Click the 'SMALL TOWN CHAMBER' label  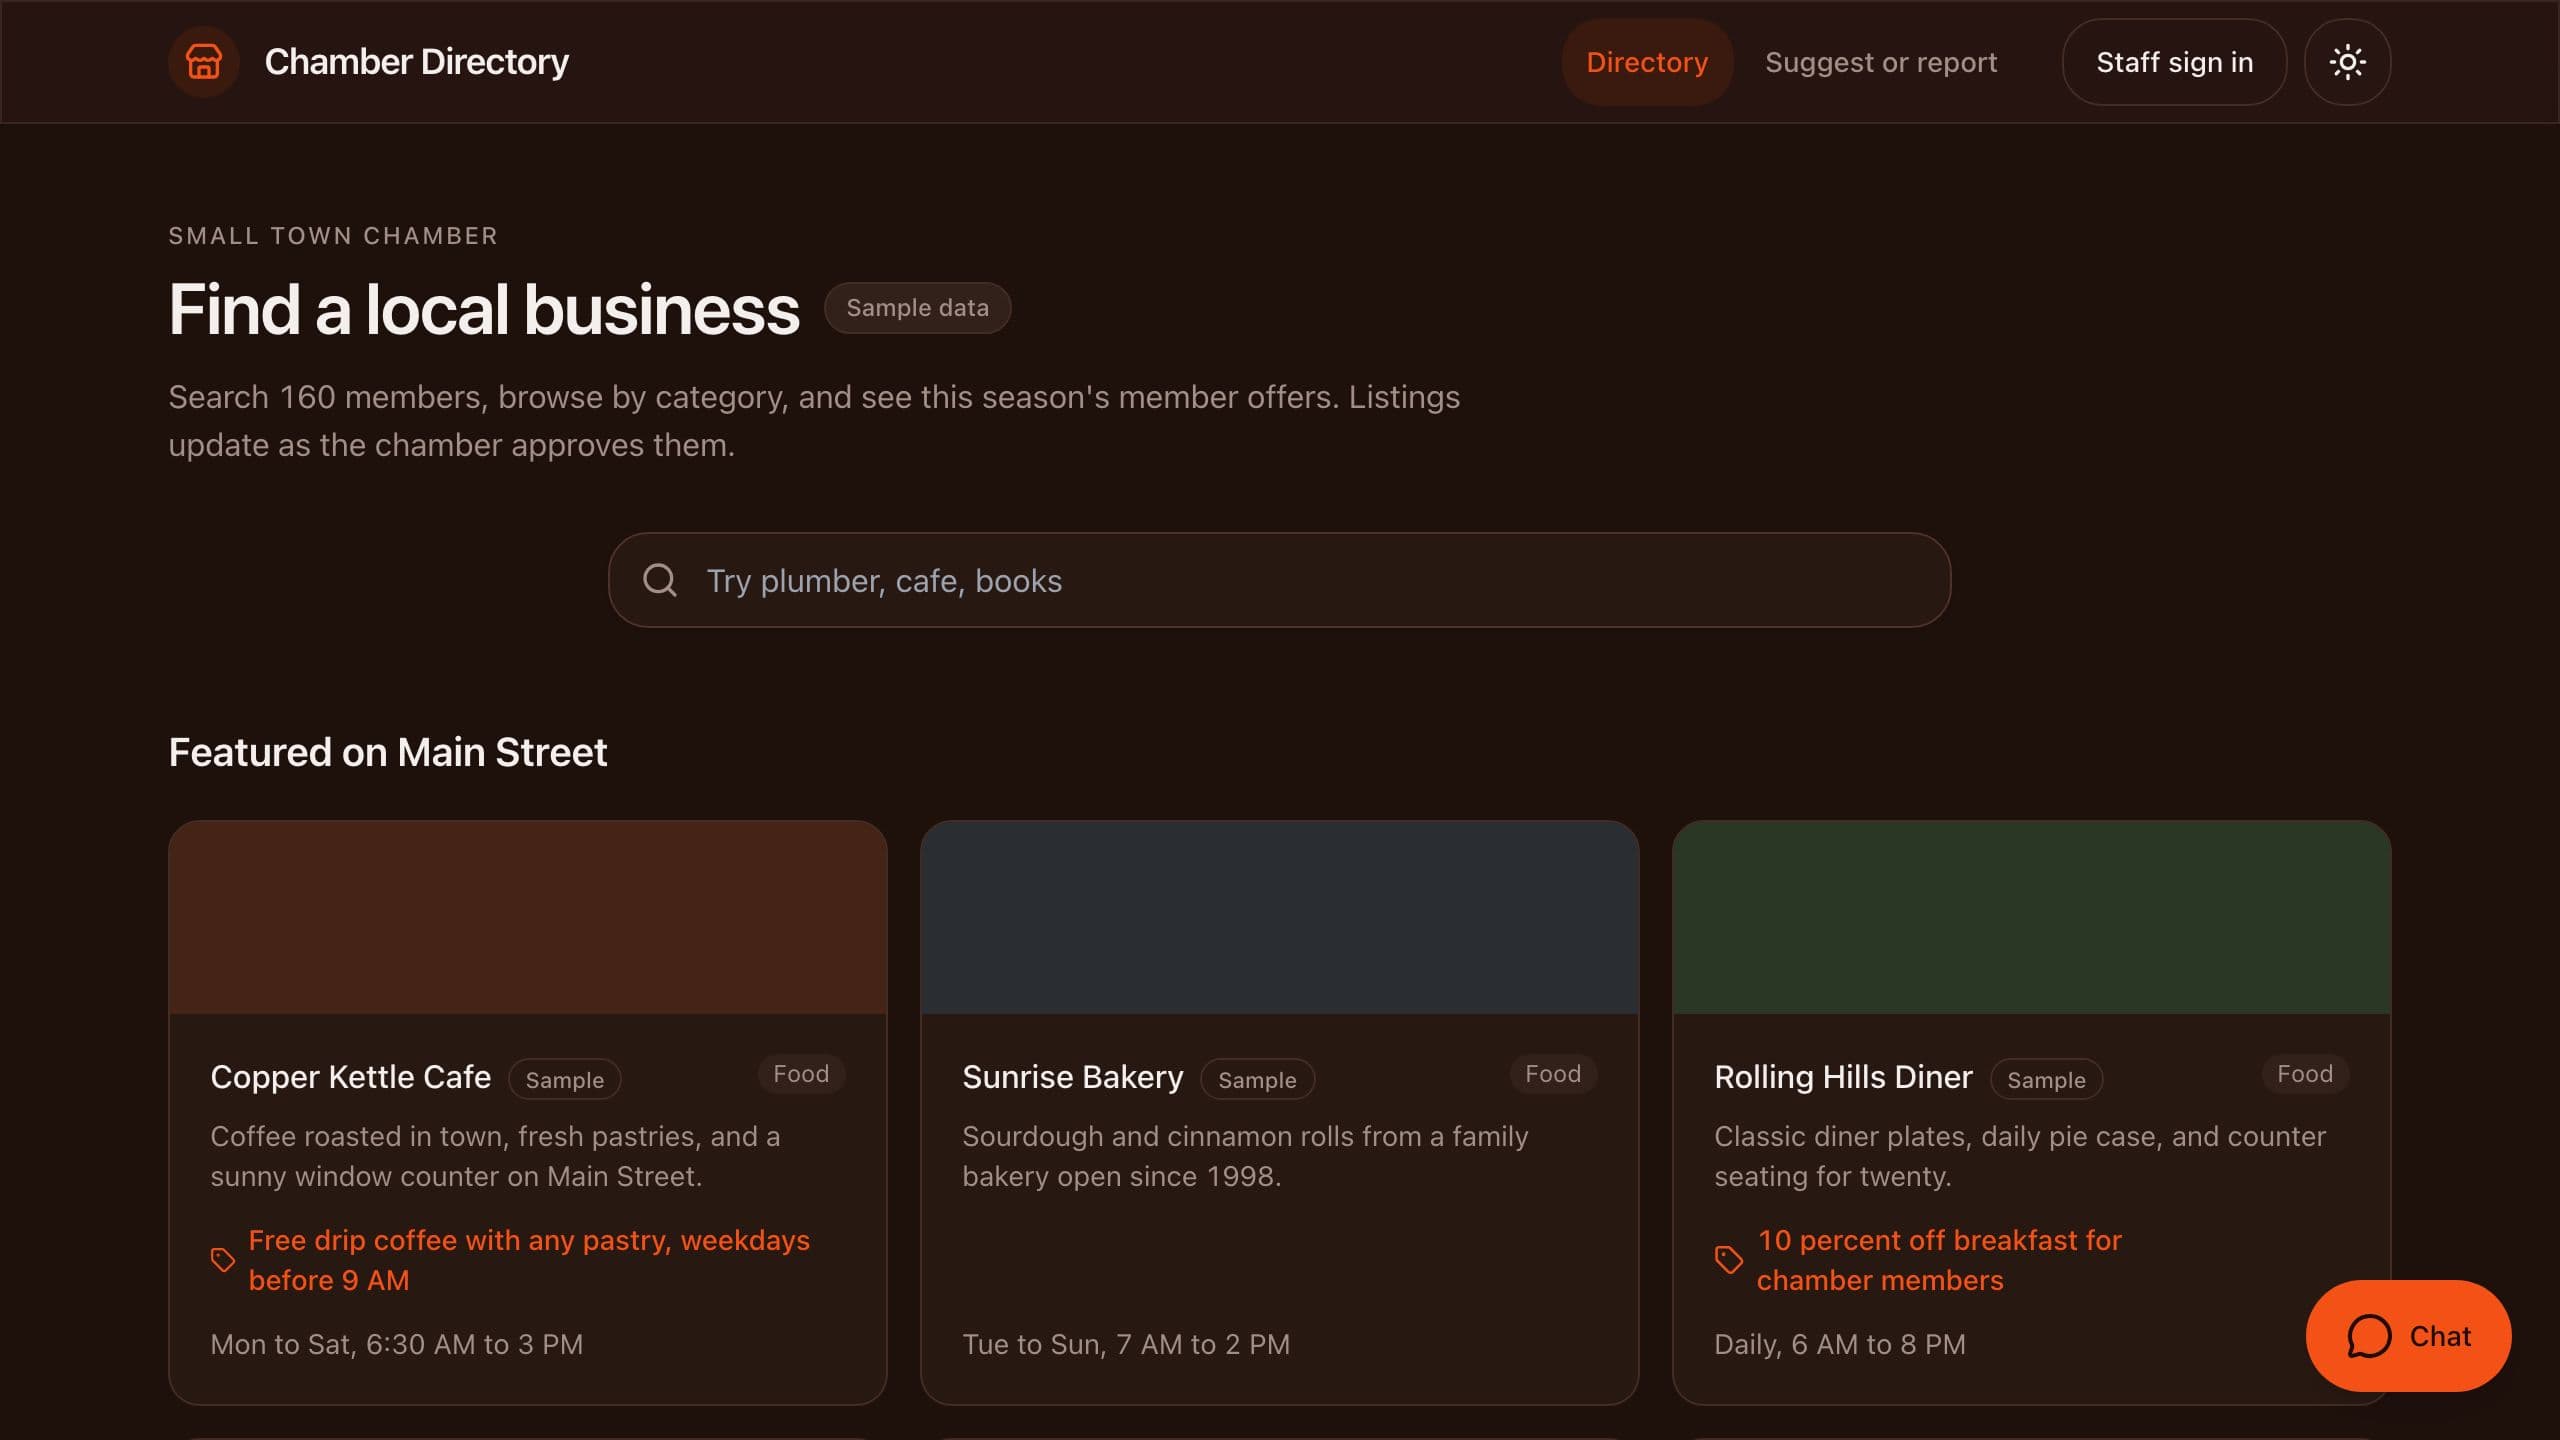pos(333,236)
